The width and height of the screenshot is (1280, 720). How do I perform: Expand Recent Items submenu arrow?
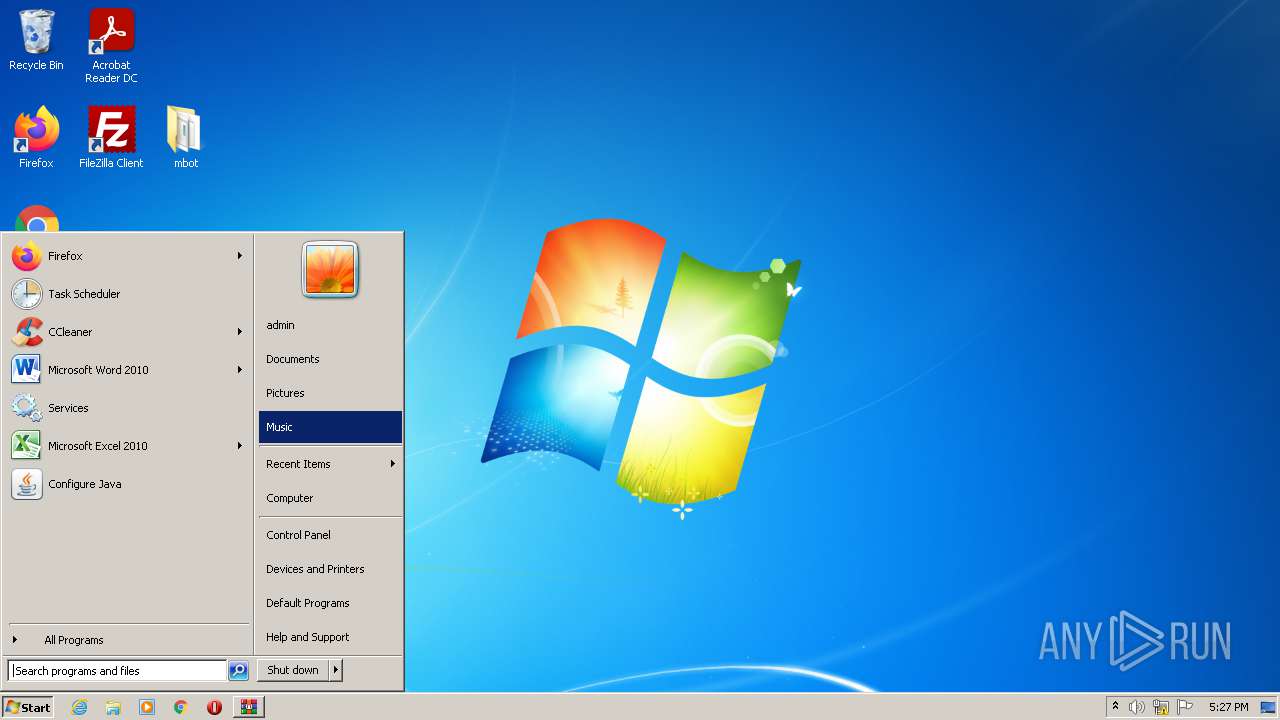[x=393, y=464]
